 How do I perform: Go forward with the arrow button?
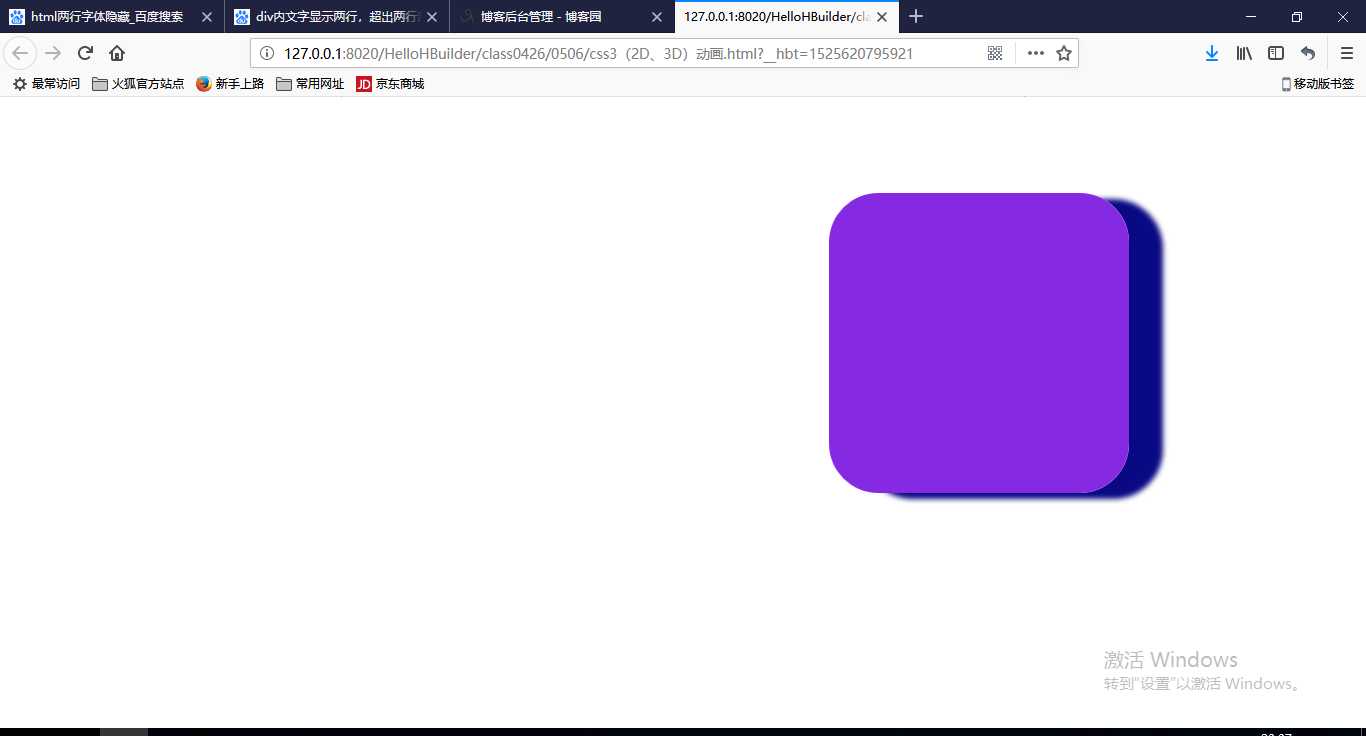point(54,53)
